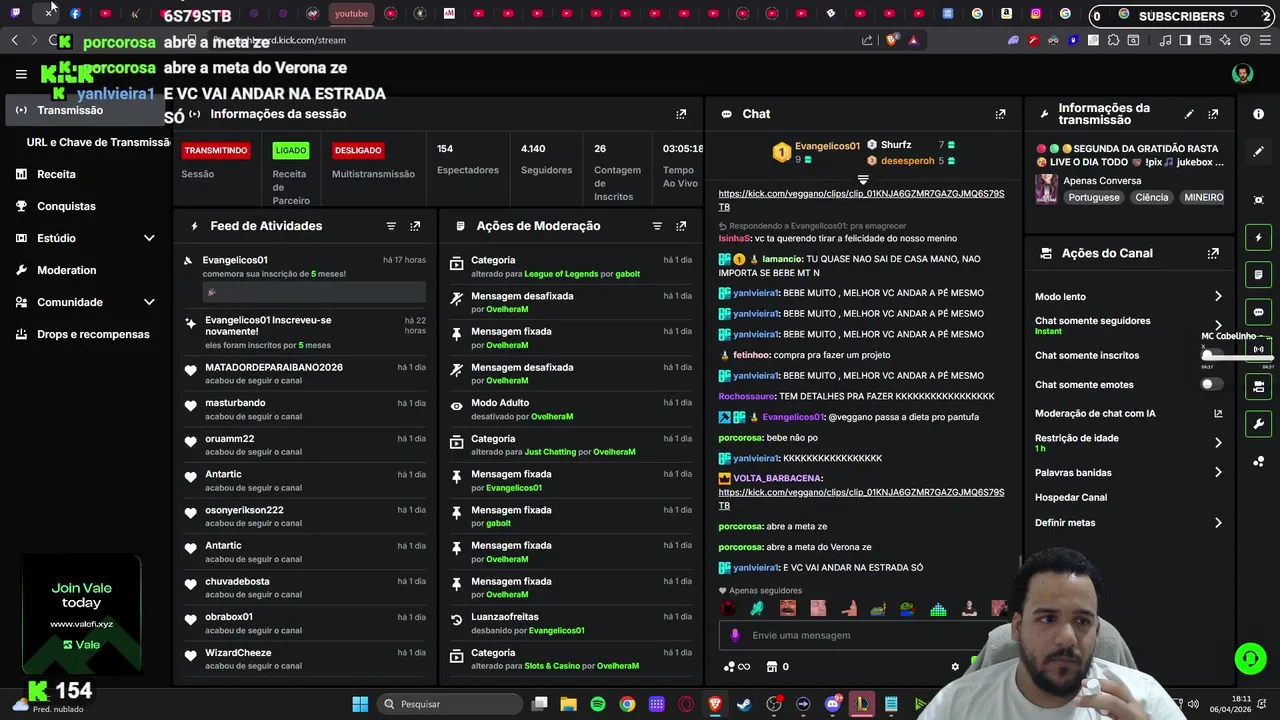Click the purple microphone in chat input

pos(735,635)
